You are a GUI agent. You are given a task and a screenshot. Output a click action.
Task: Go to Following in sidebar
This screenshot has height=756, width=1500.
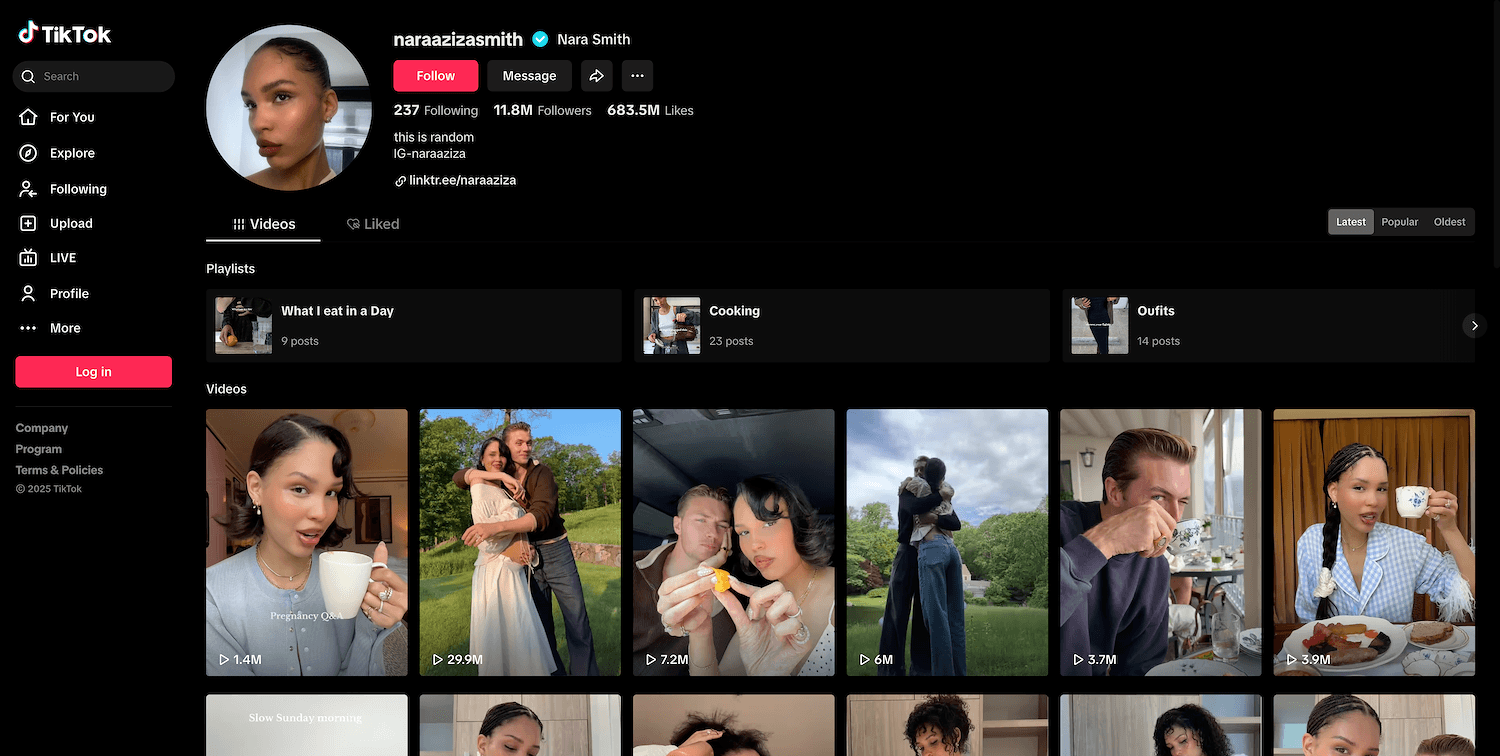point(78,189)
